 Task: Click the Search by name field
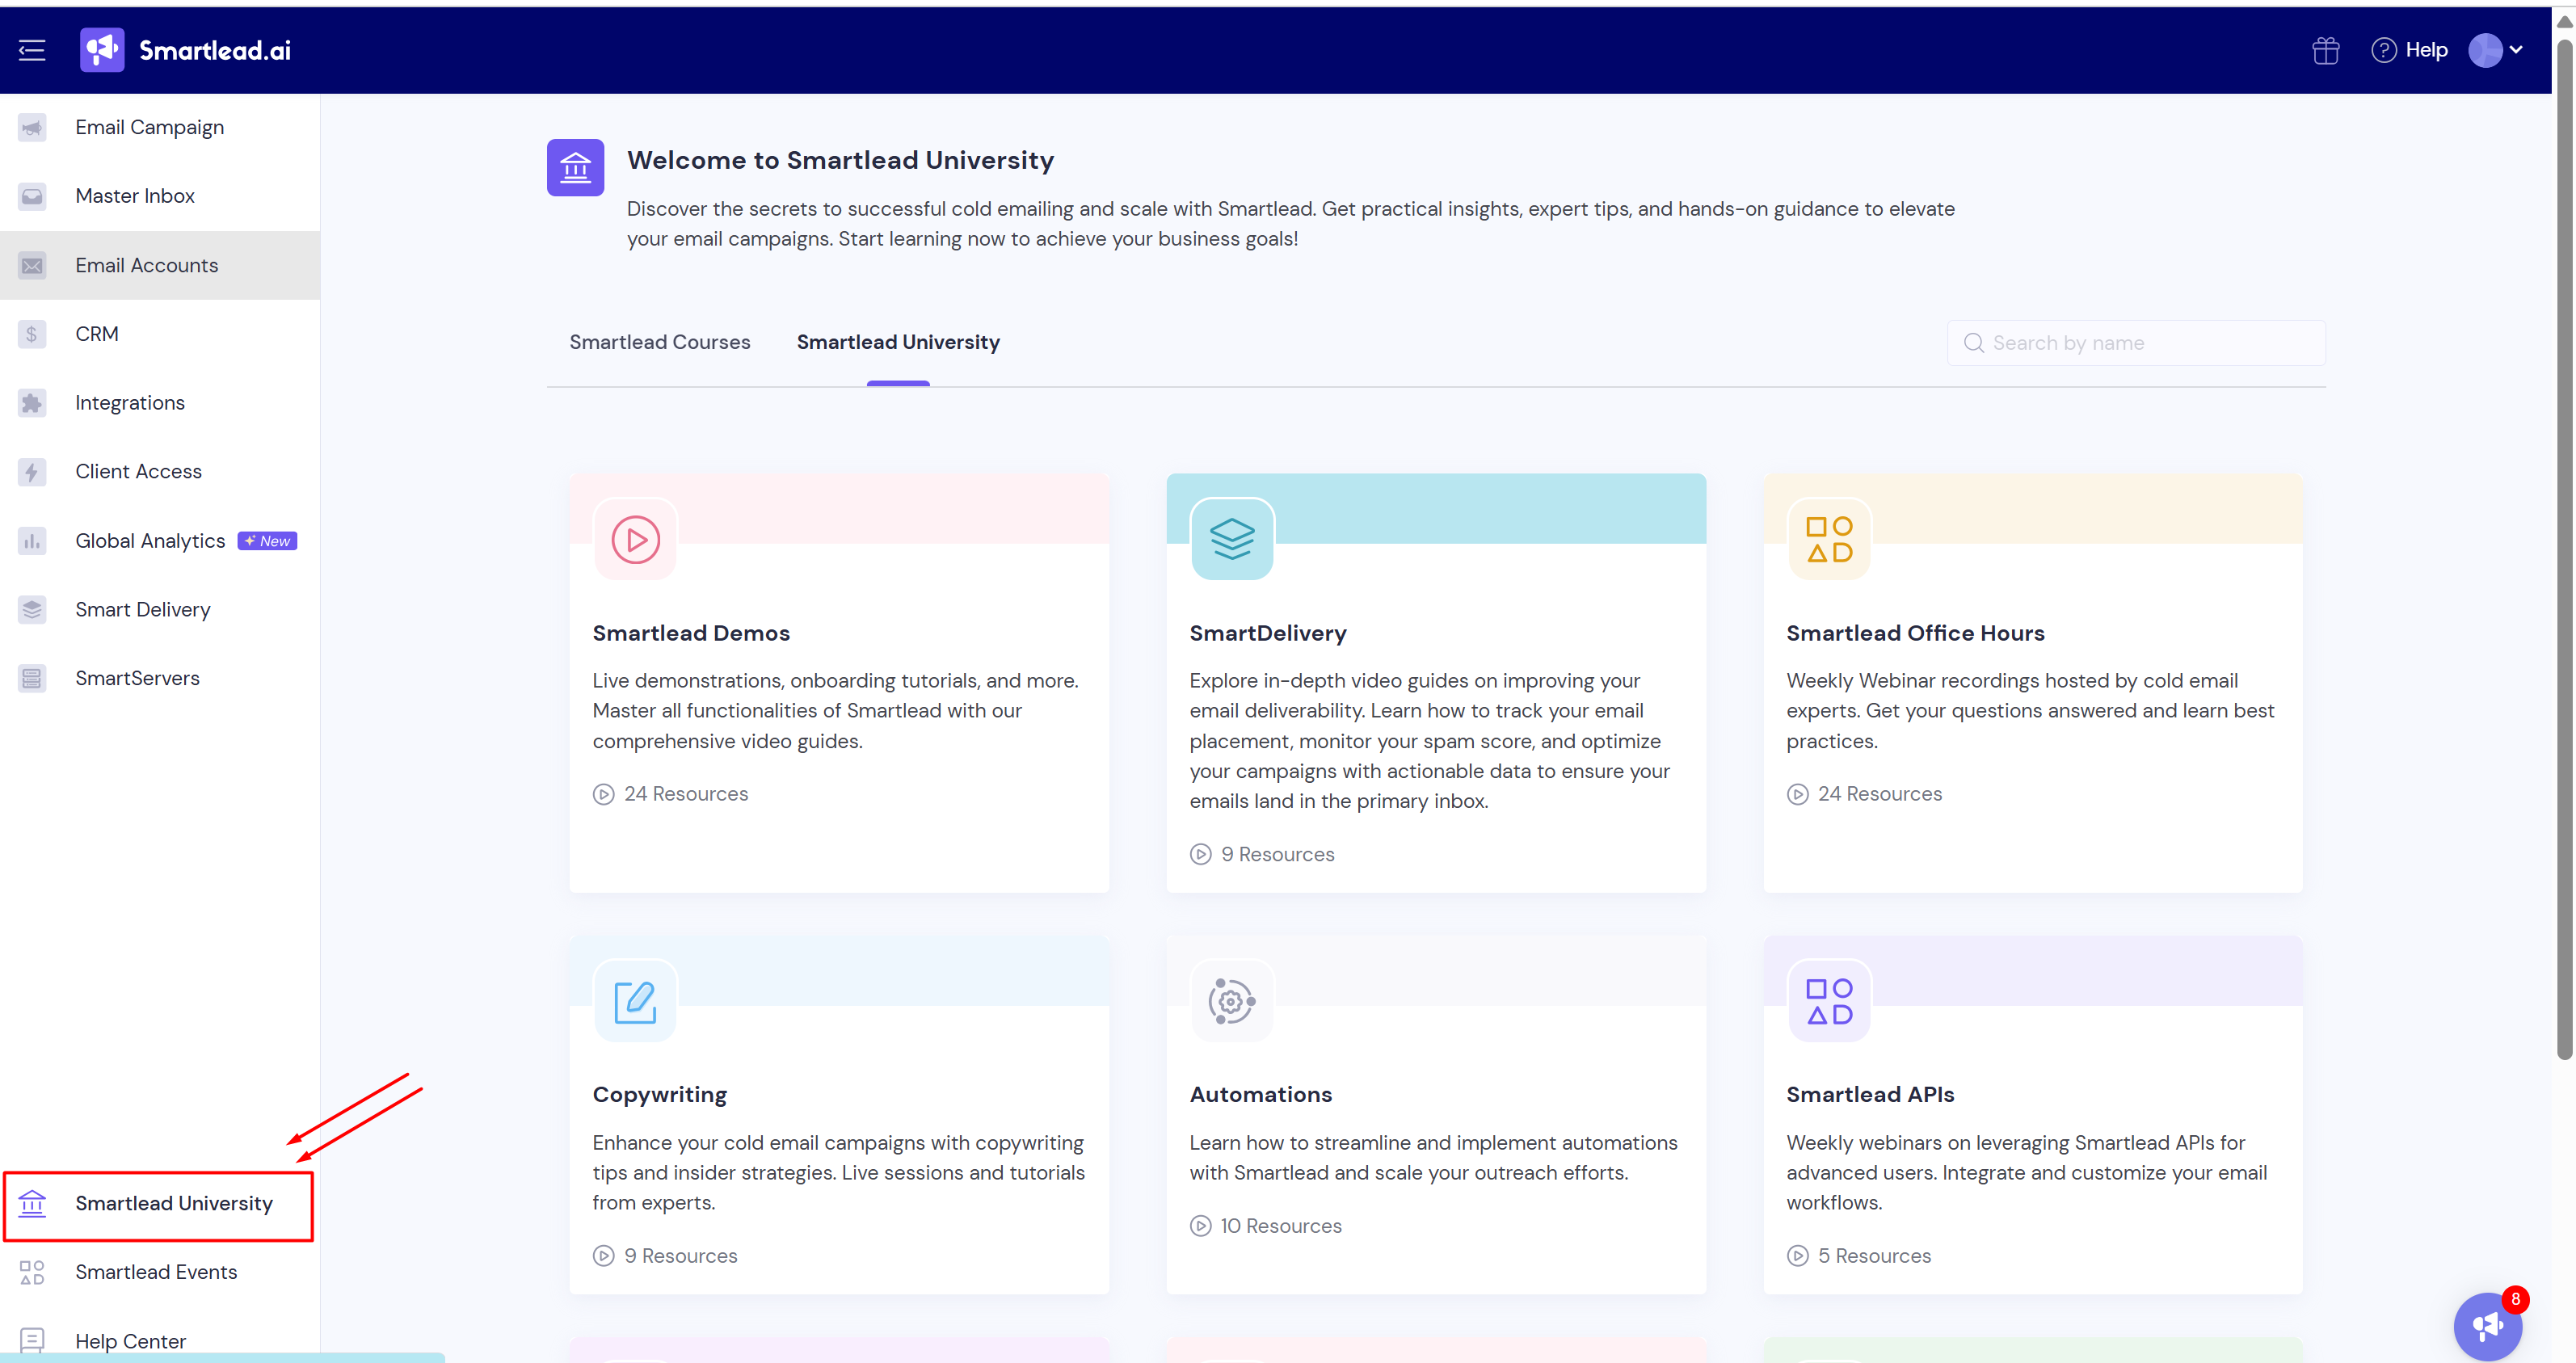pos(2136,343)
